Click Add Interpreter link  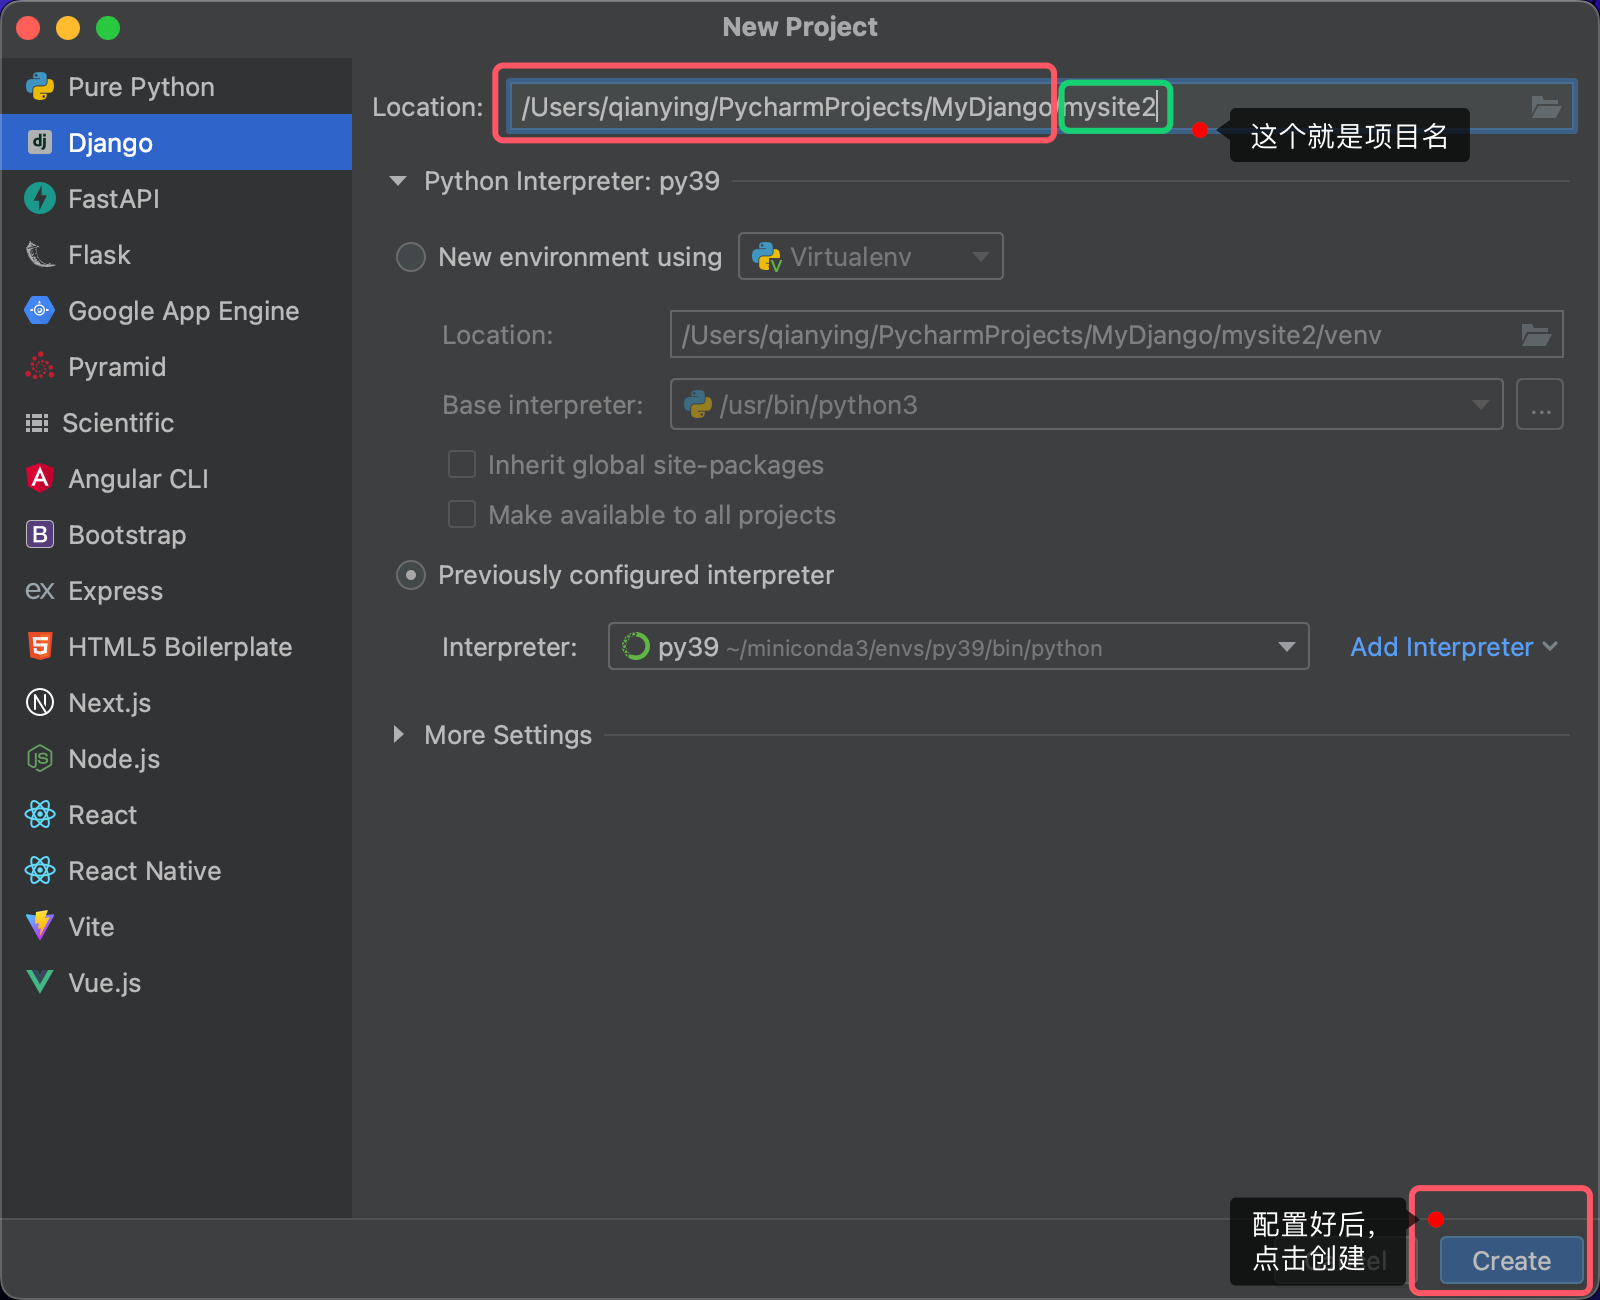[x=1441, y=647]
